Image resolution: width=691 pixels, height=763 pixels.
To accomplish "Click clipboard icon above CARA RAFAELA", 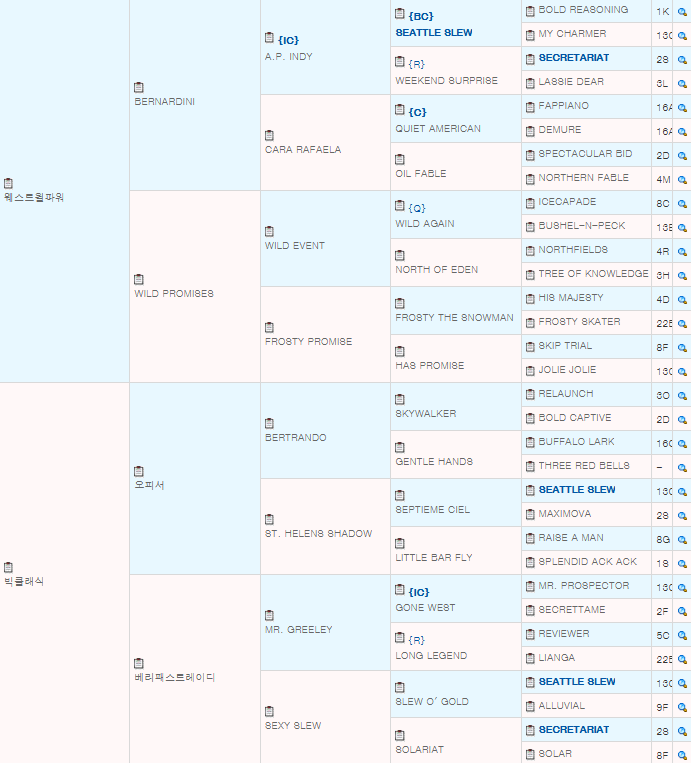I will click(269, 135).
